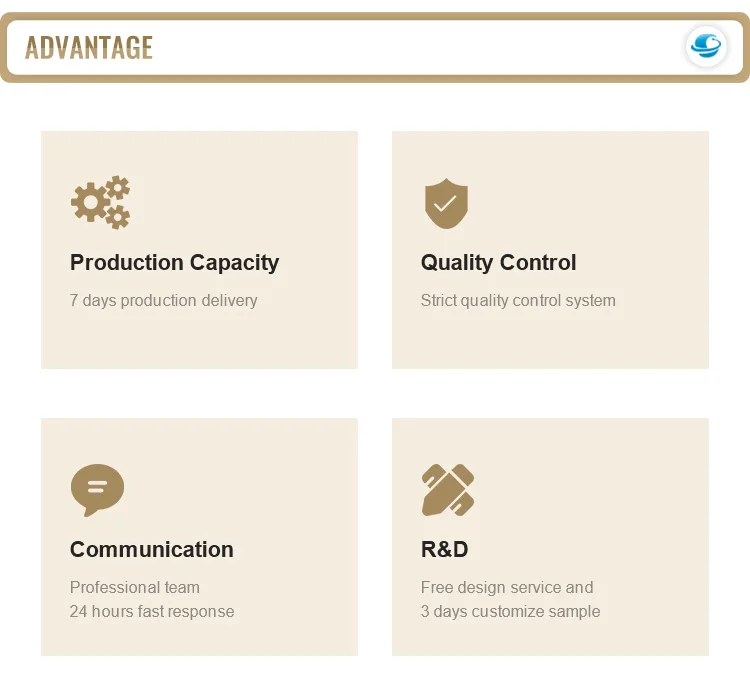Click empty area right of R&D icon
Image resolution: width=750 pixels, height=681 pixels.
600,490
